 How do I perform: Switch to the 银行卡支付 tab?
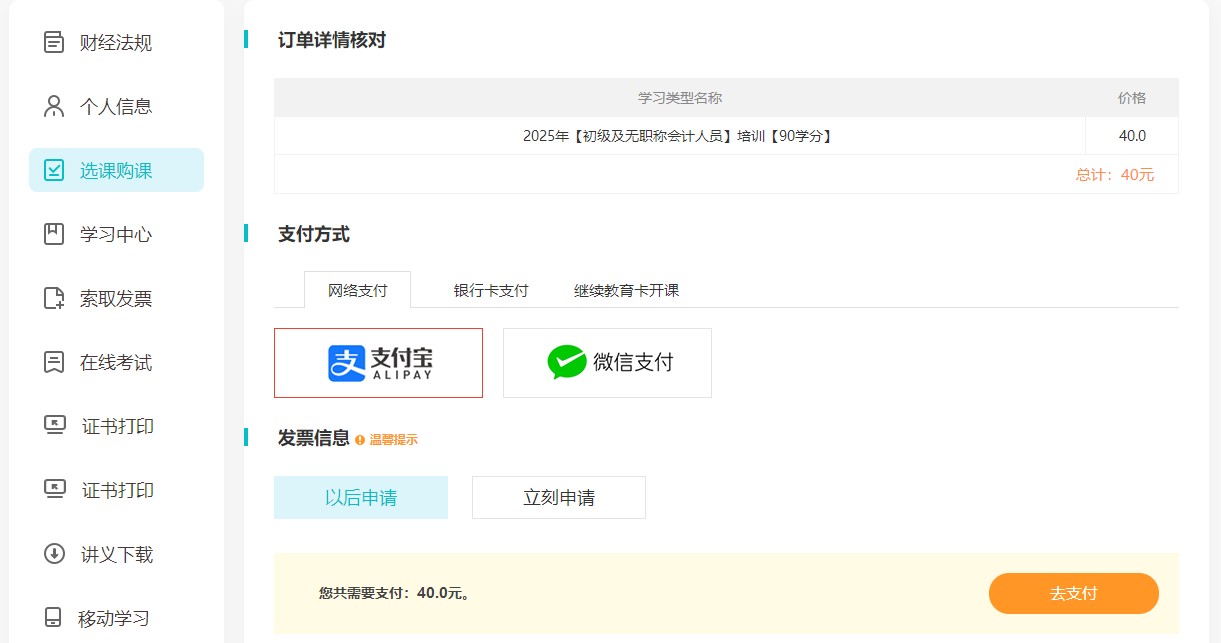(x=491, y=291)
